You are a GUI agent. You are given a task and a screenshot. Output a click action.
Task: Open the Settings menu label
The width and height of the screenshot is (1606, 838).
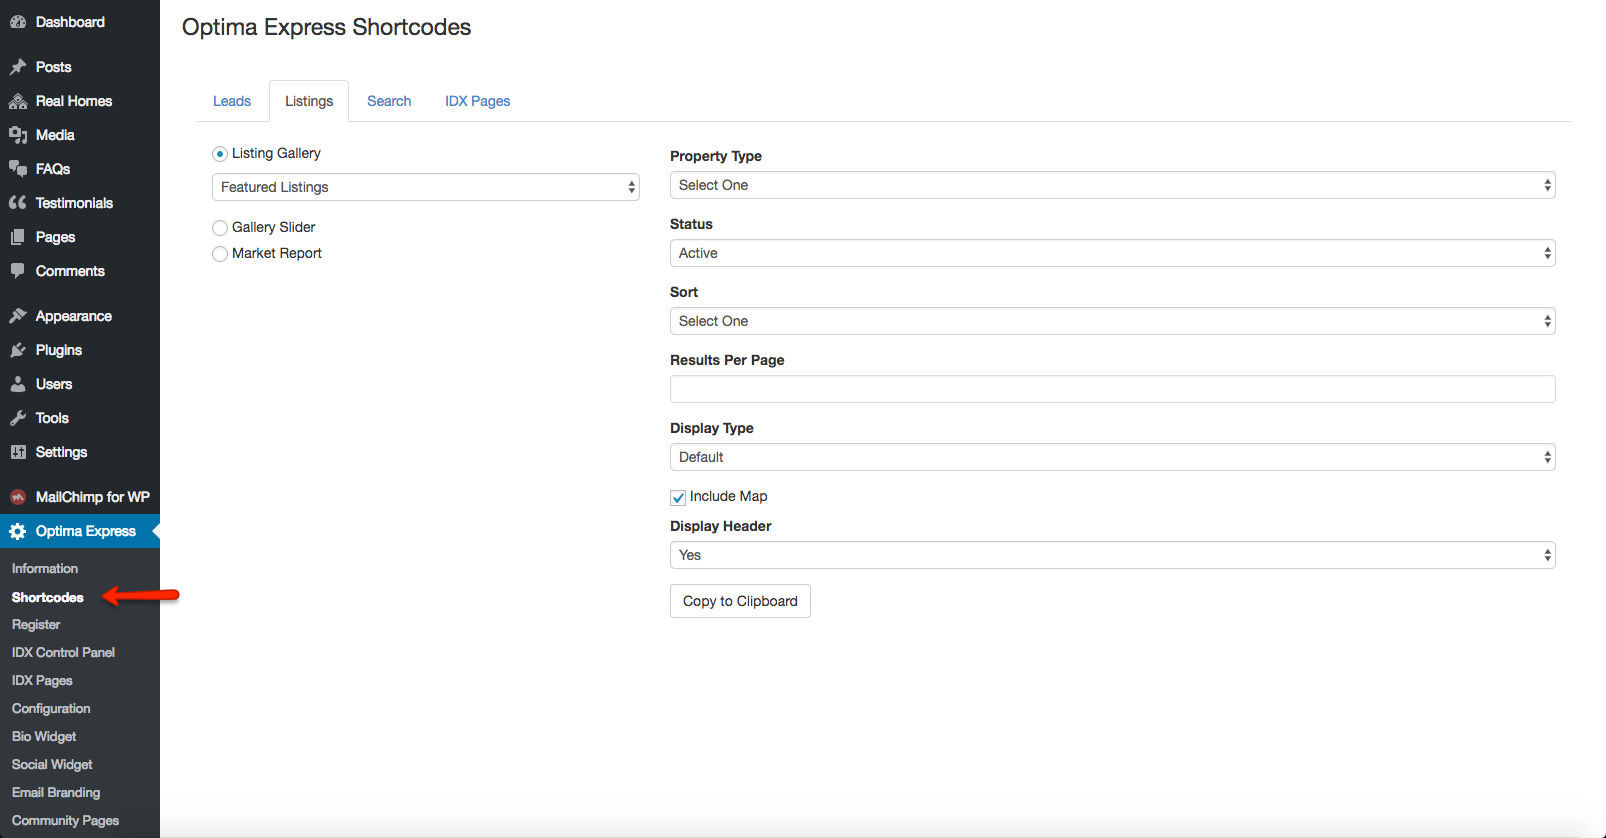(61, 452)
